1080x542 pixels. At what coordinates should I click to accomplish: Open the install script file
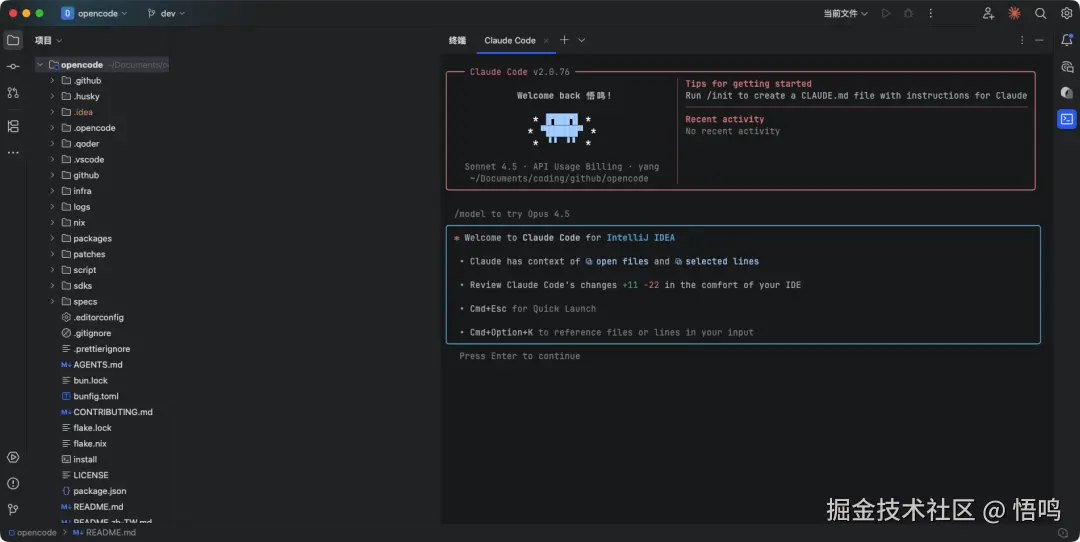(85, 459)
